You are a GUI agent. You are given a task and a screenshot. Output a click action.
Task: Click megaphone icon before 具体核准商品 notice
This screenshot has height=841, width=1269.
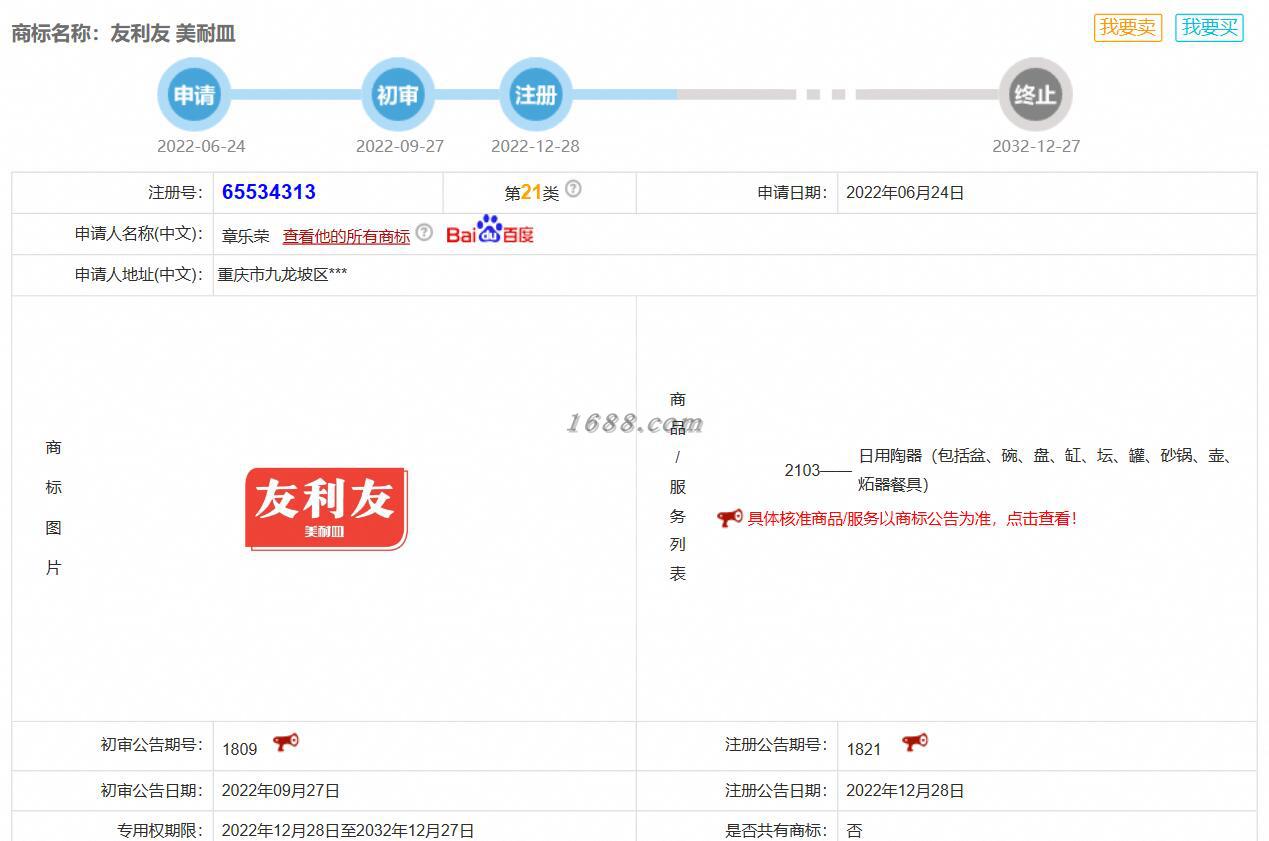click(x=729, y=518)
